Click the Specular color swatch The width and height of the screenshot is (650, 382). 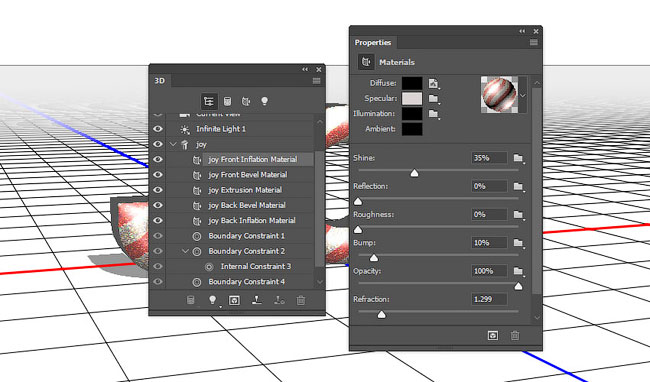[x=412, y=98]
